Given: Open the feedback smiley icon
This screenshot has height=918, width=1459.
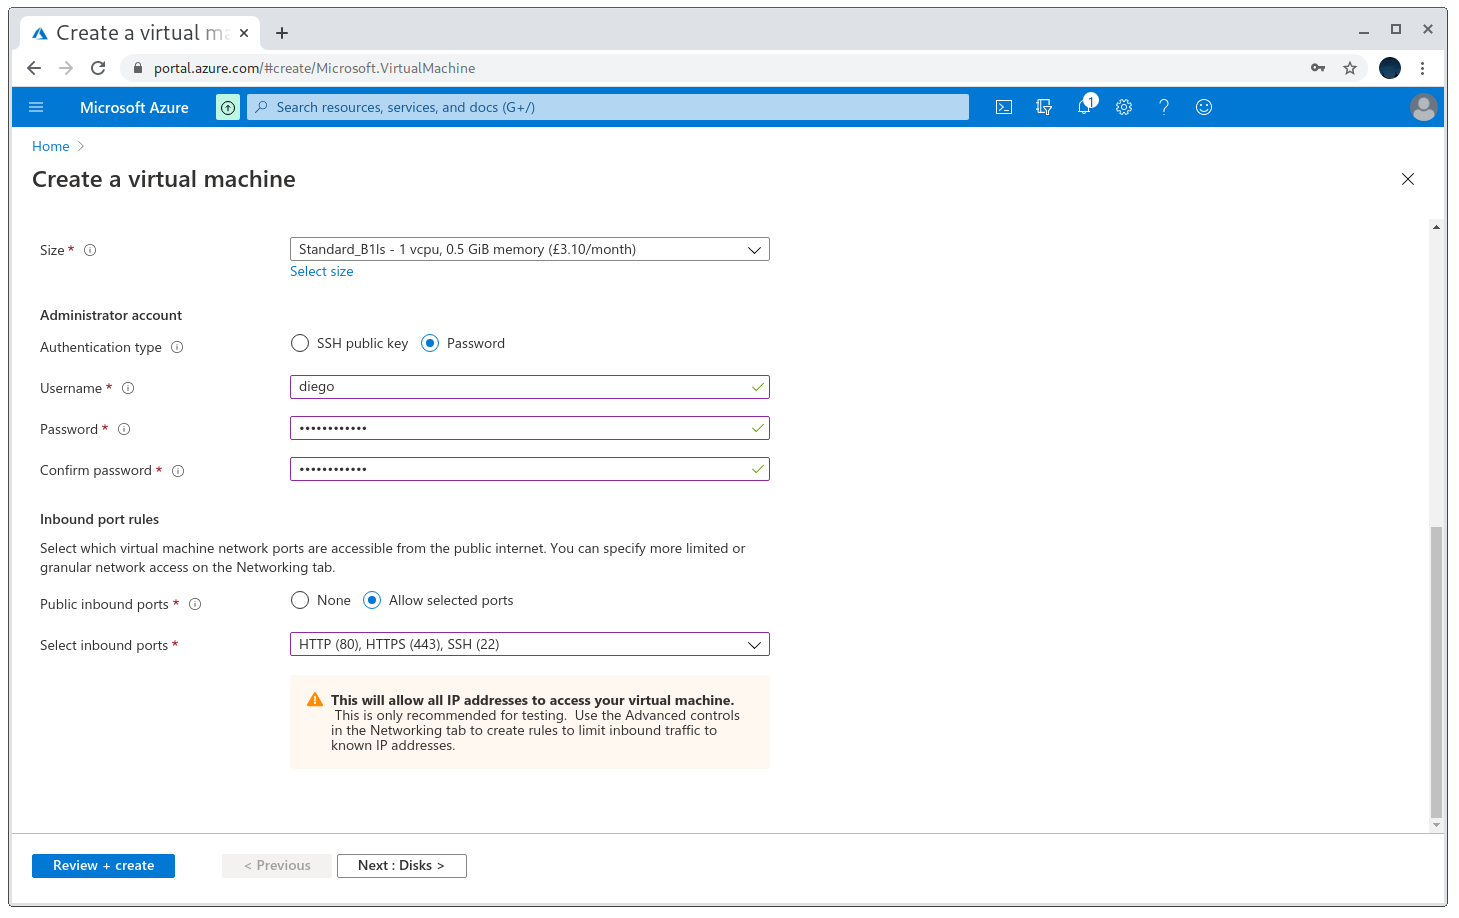Looking at the screenshot, I should (1204, 107).
